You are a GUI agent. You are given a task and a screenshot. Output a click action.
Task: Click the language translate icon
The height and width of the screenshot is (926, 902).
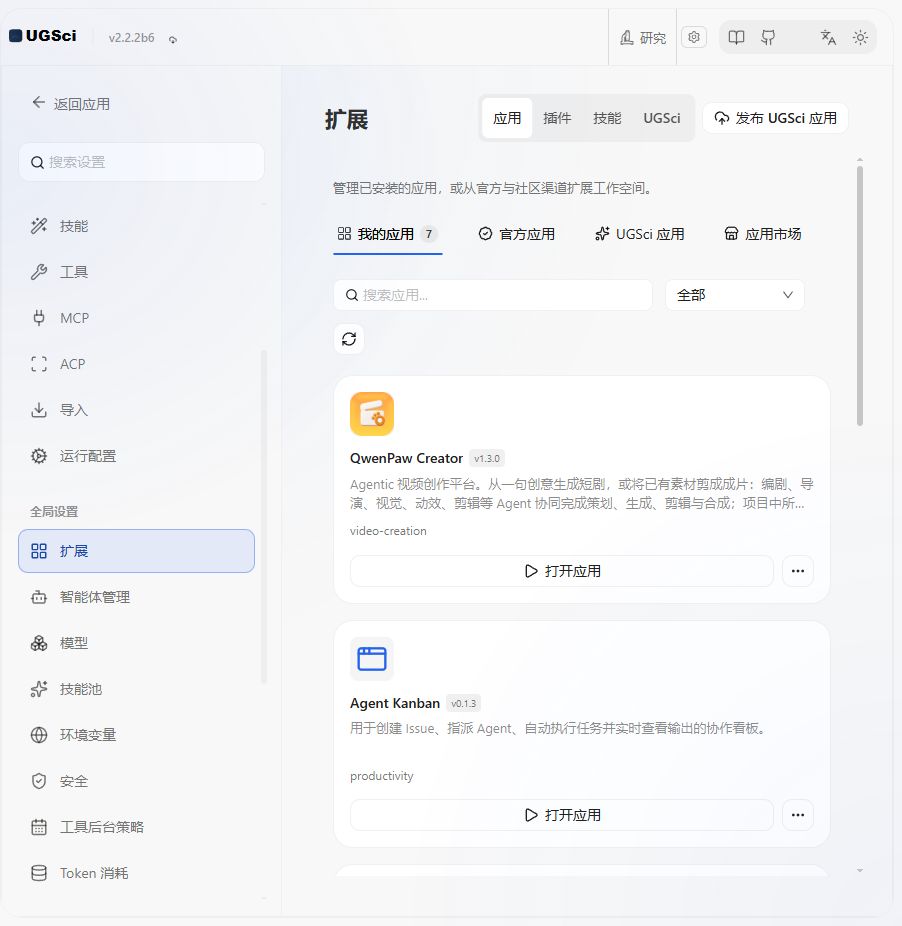828,38
